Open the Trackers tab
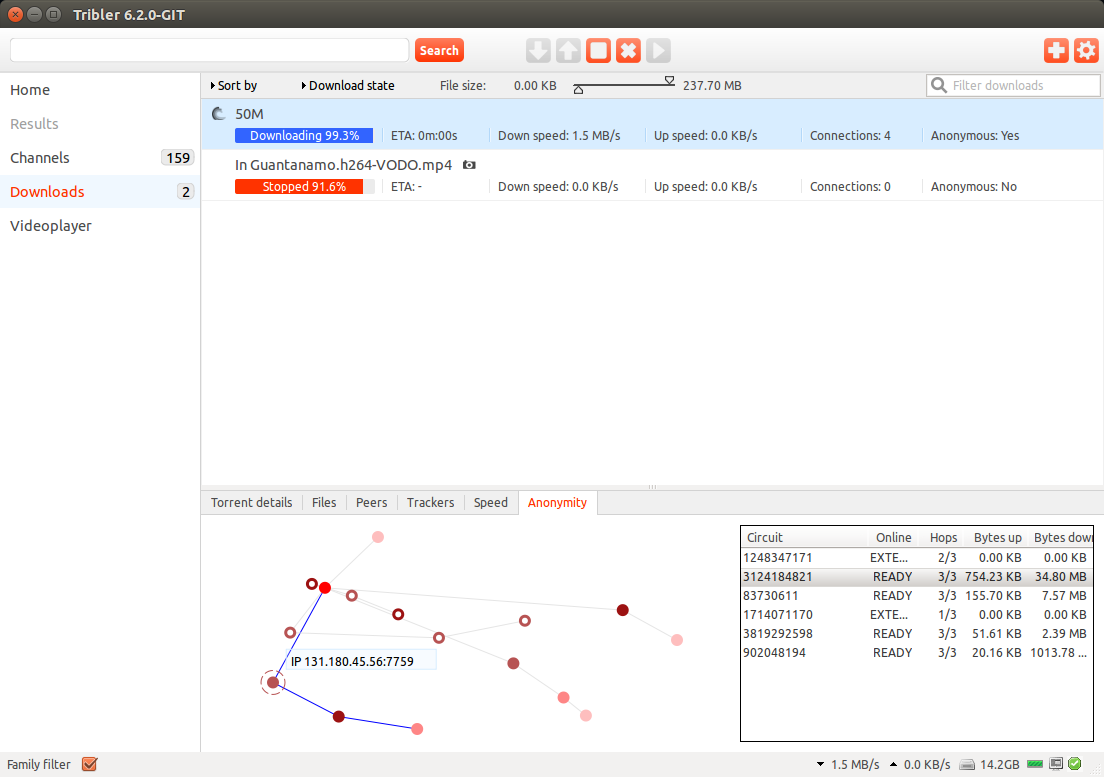This screenshot has height=777, width=1104. pyautogui.click(x=430, y=503)
